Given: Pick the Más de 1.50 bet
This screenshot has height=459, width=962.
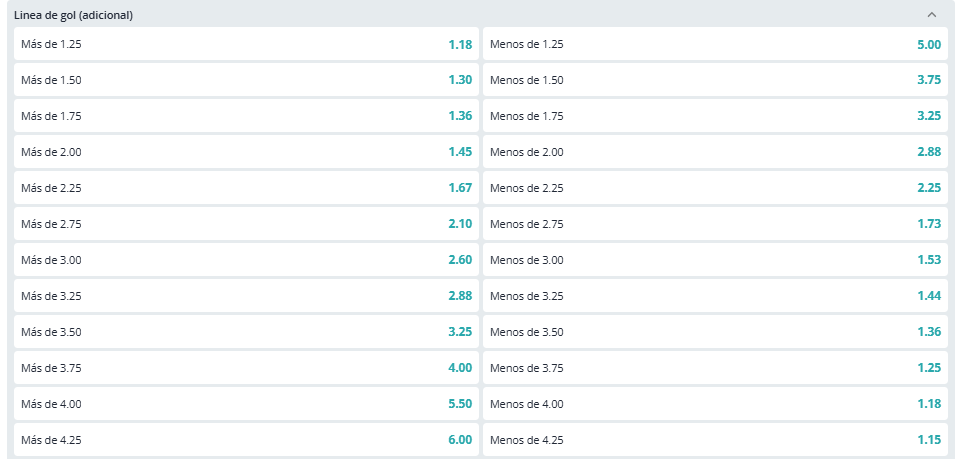Looking at the screenshot, I should (x=246, y=80).
